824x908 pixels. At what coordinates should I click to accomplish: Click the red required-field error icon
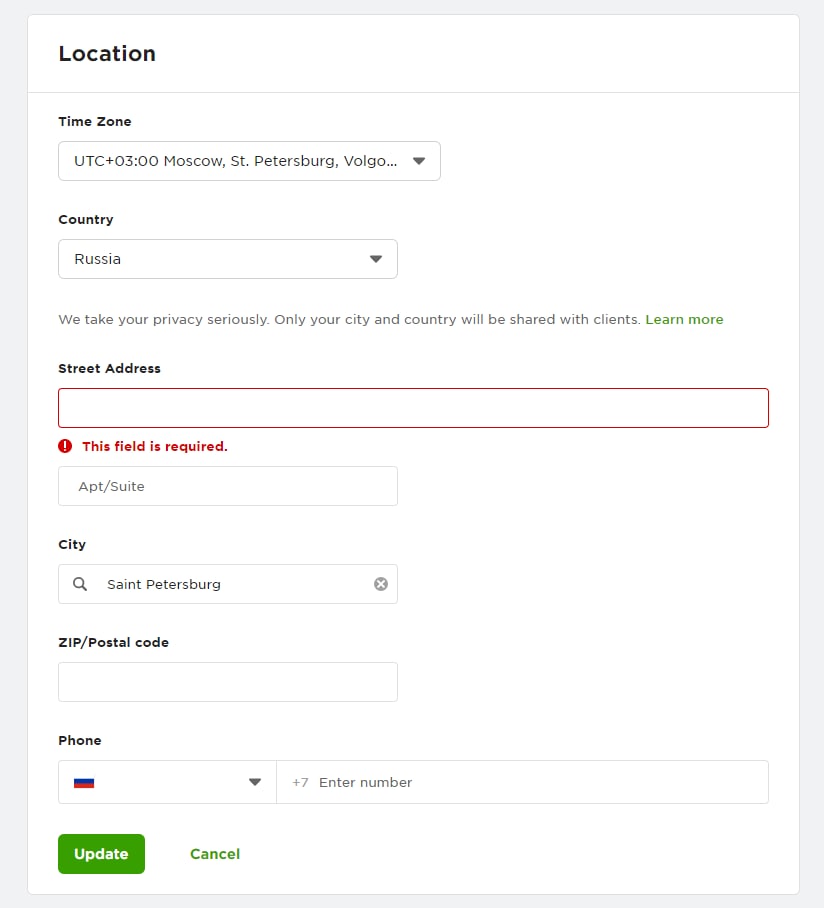pyautogui.click(x=65, y=446)
